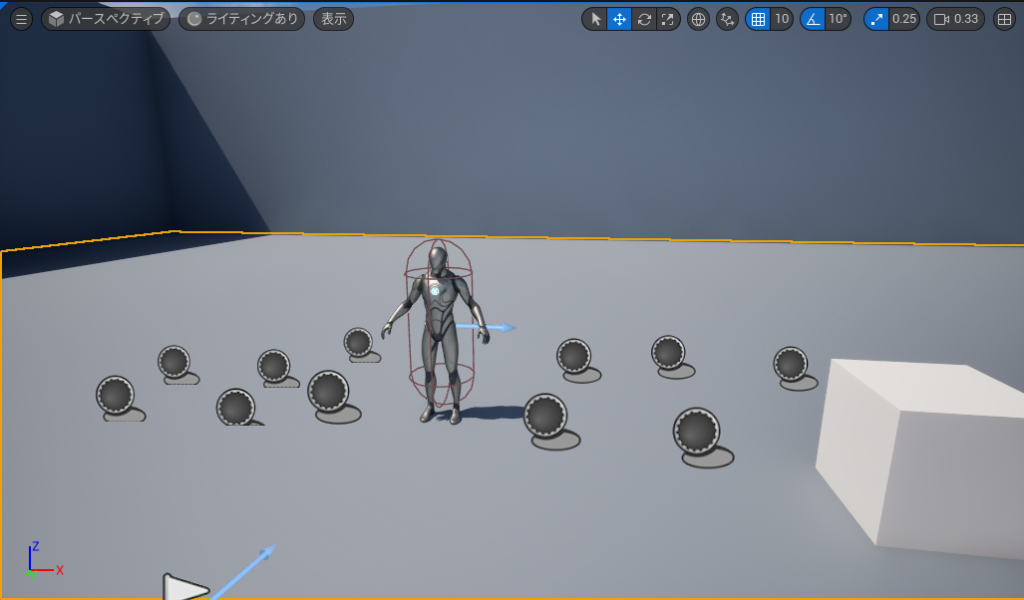The height and width of the screenshot is (600, 1024).
Task: Choose the Select (arrow) transform tool
Action: tap(595, 19)
